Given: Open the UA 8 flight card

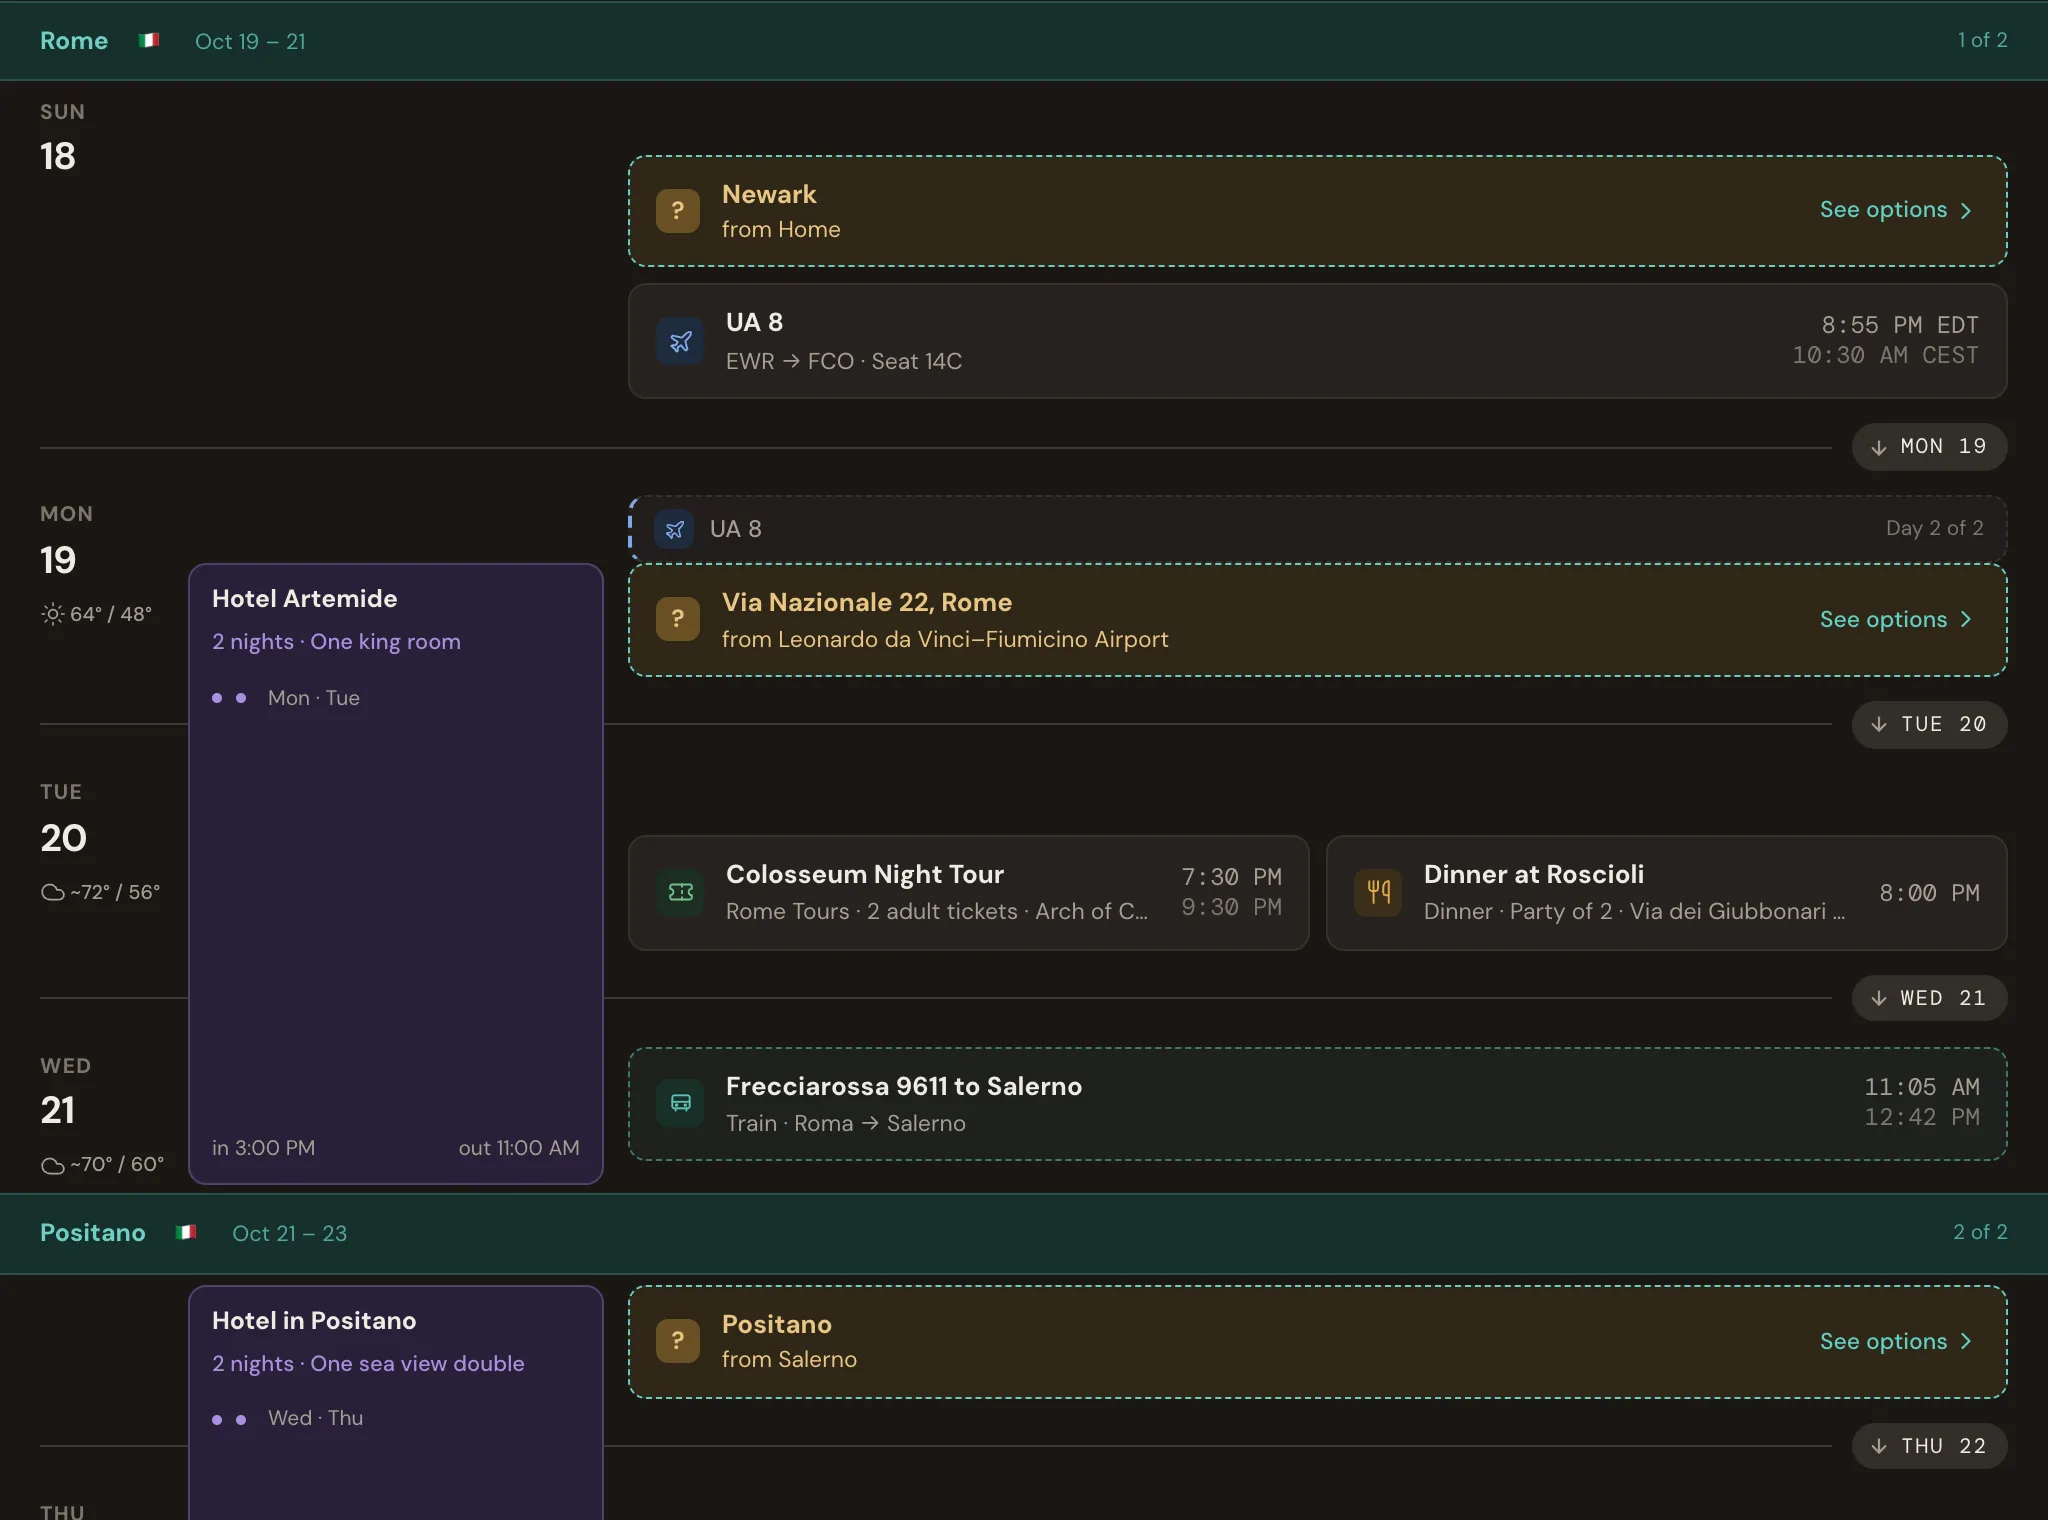Looking at the screenshot, I should 1317,342.
